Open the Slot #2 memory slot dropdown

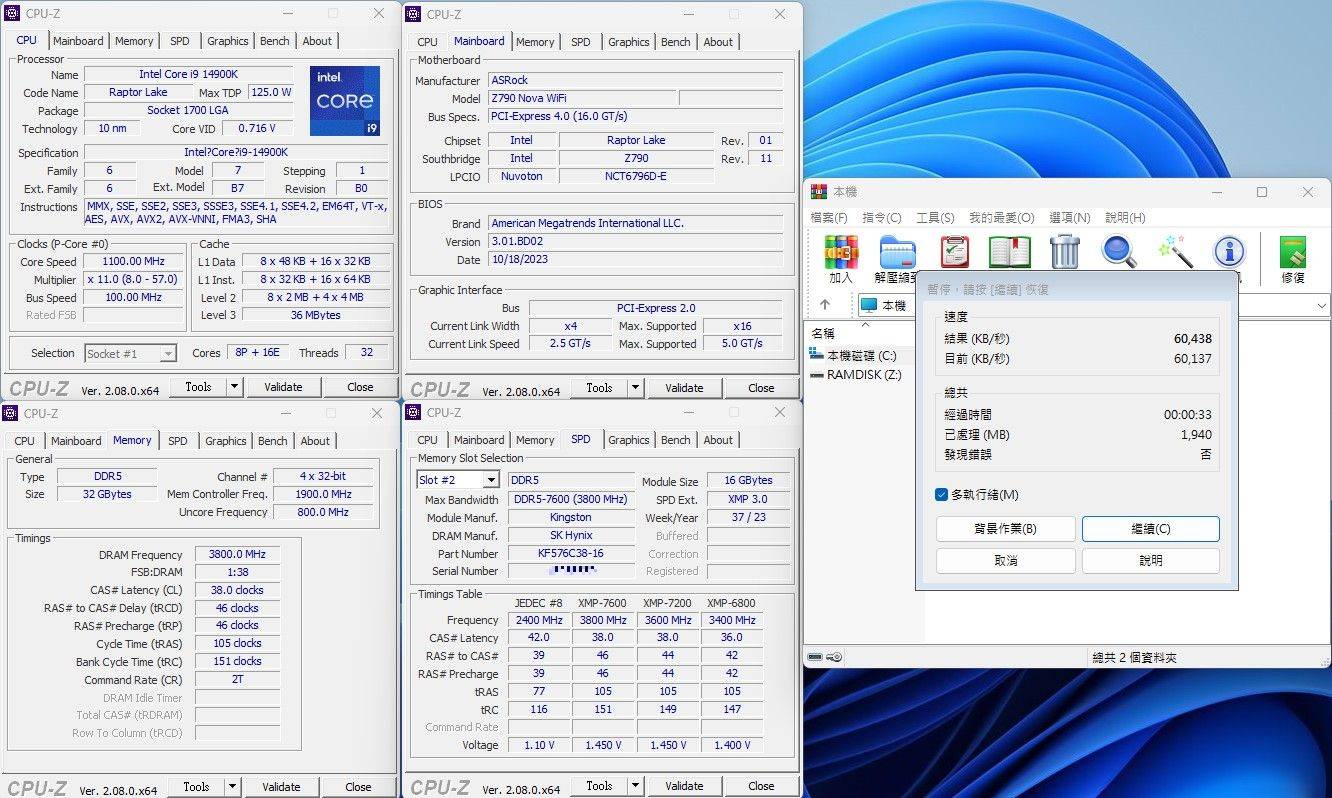tap(490, 481)
